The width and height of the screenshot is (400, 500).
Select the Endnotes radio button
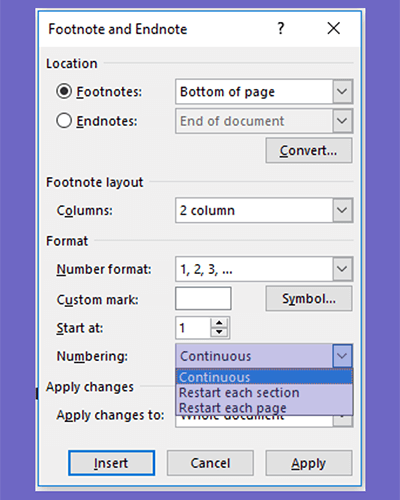pyautogui.click(x=64, y=120)
